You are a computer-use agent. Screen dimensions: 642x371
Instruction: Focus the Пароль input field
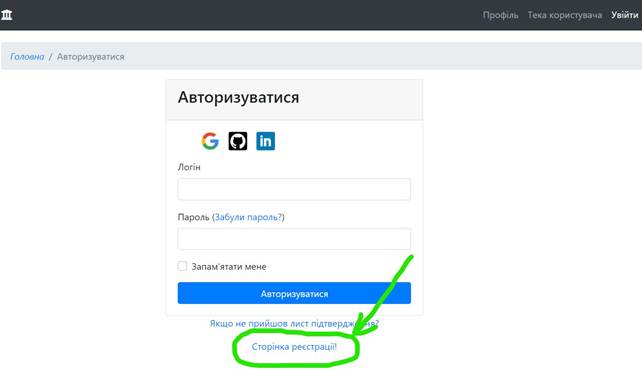tap(294, 239)
